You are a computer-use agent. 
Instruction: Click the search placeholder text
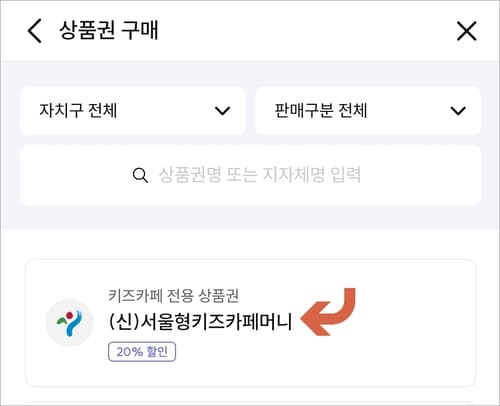tap(260, 175)
